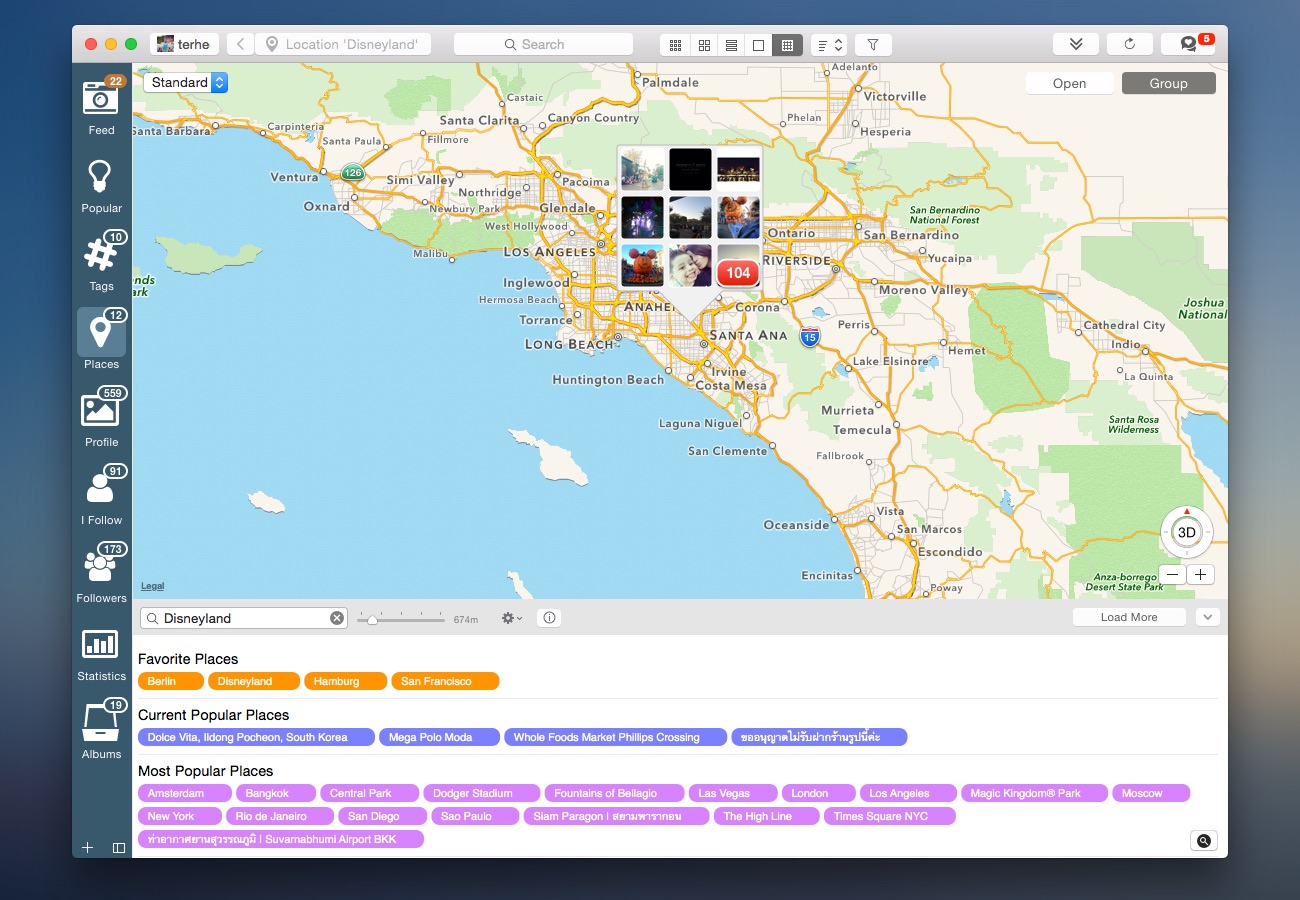
Task: Open the gear settings dropdown
Action: point(512,618)
